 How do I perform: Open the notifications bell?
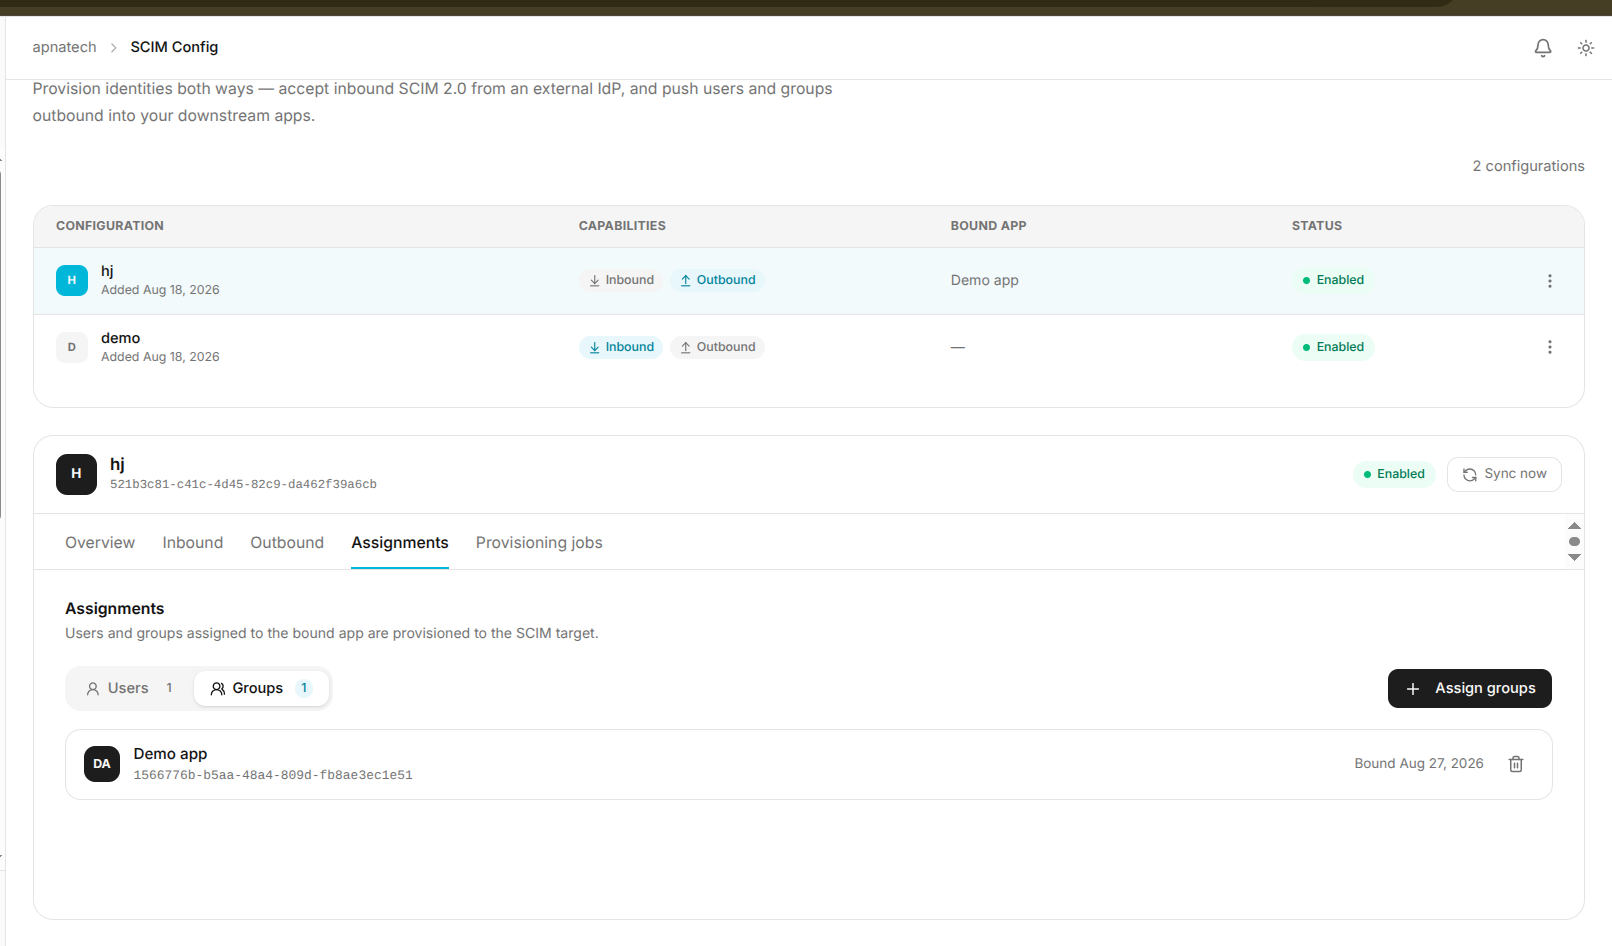[1543, 48]
